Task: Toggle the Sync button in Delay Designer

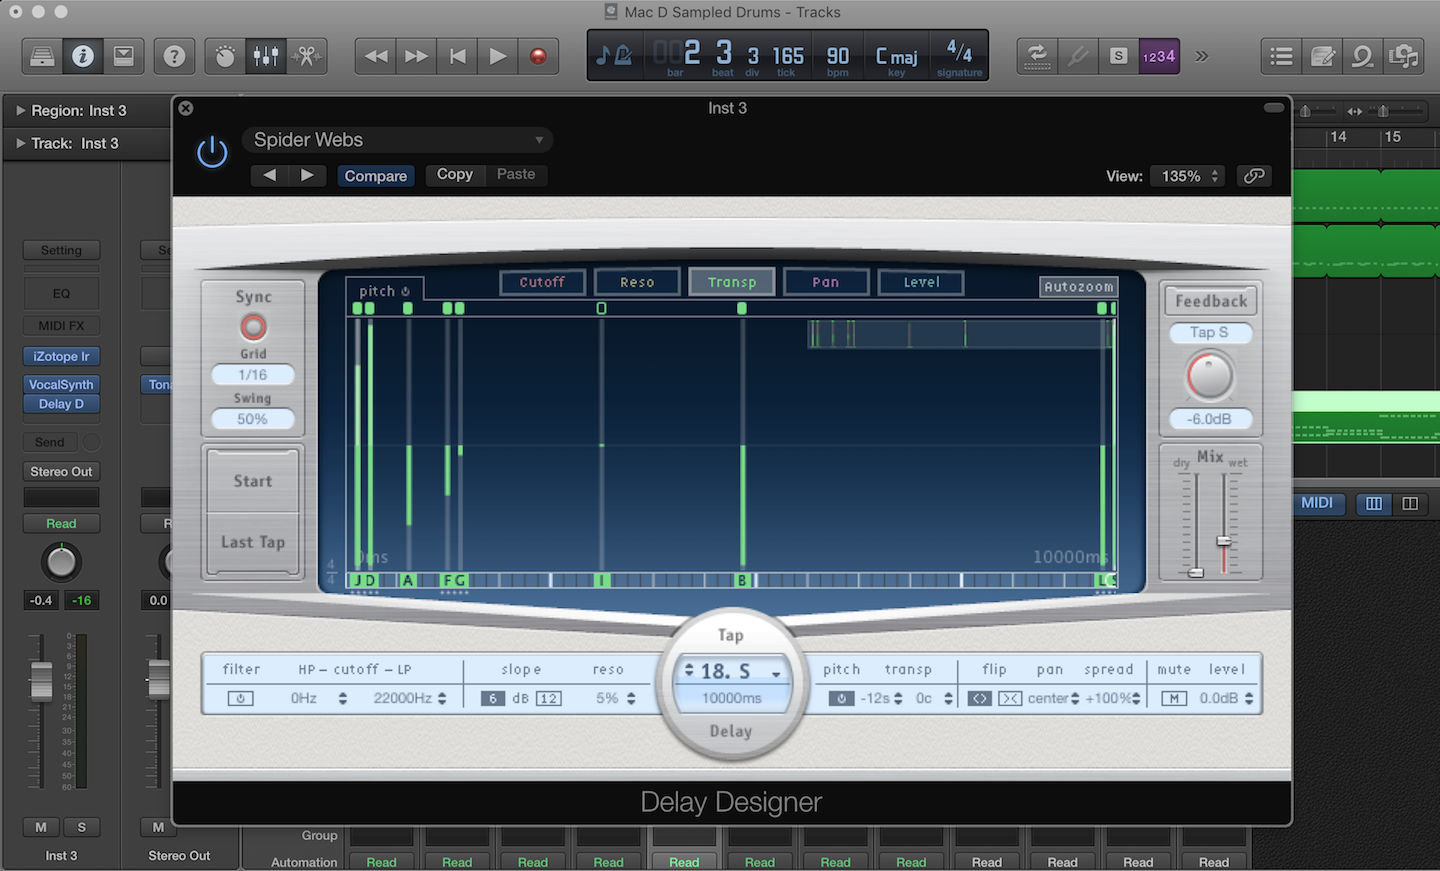Action: [253, 326]
